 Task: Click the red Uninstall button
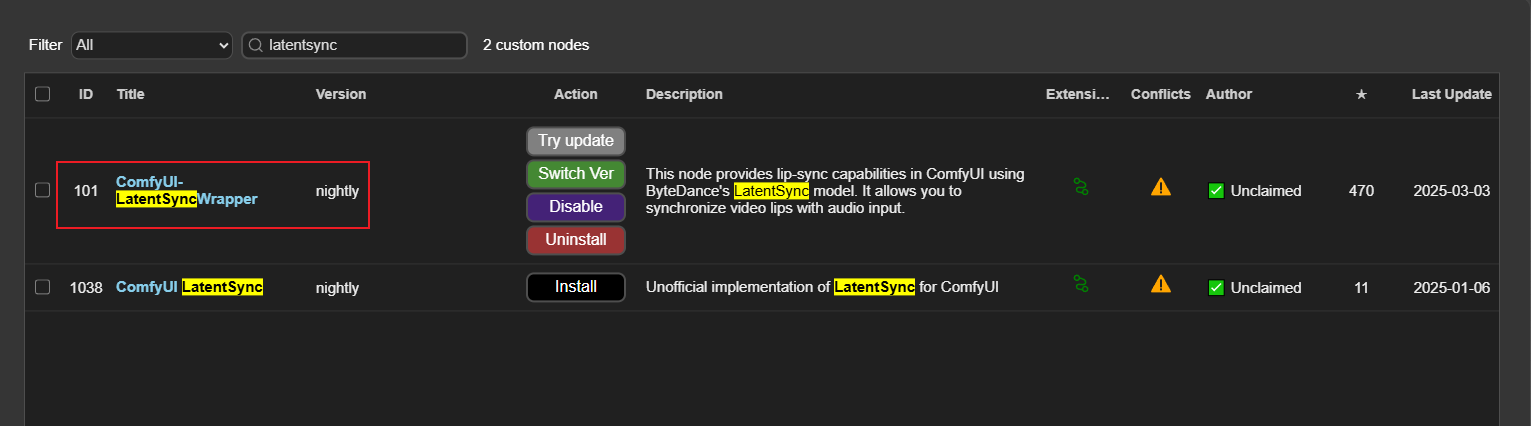576,240
